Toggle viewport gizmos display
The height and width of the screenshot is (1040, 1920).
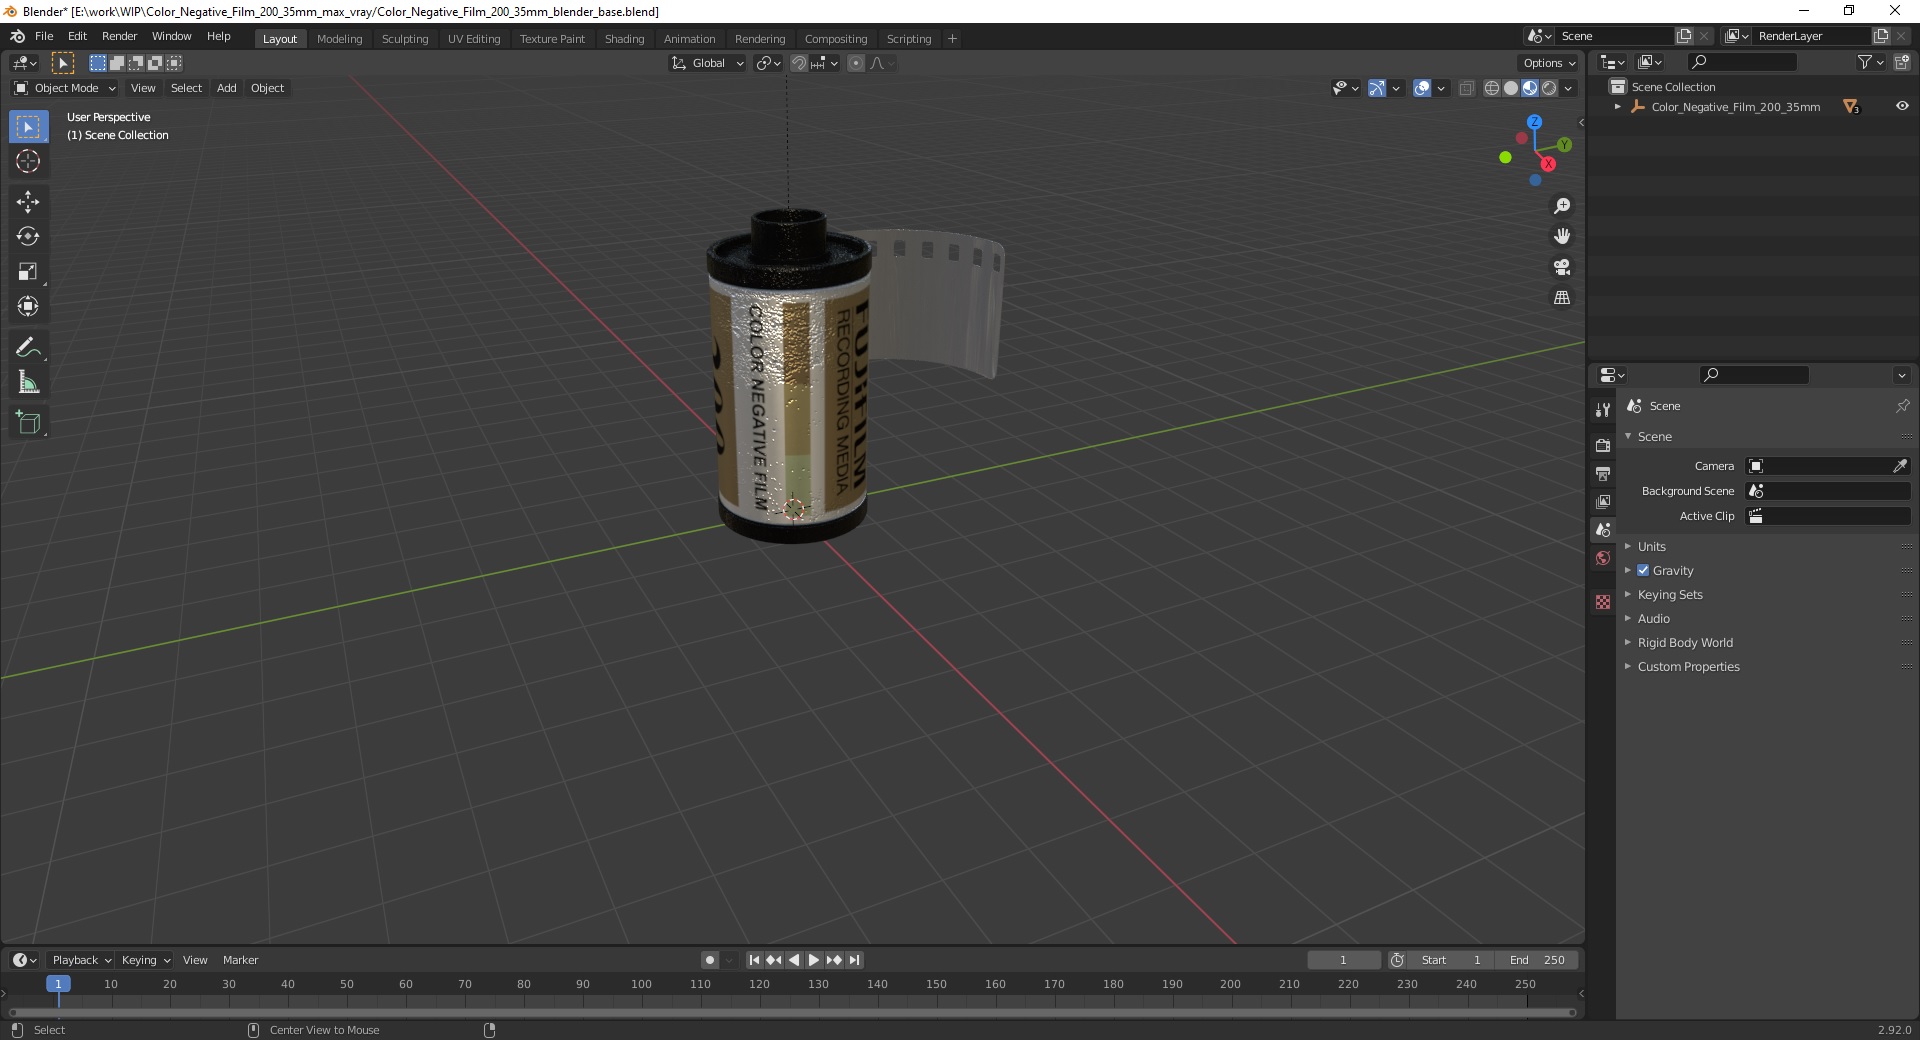click(1377, 88)
